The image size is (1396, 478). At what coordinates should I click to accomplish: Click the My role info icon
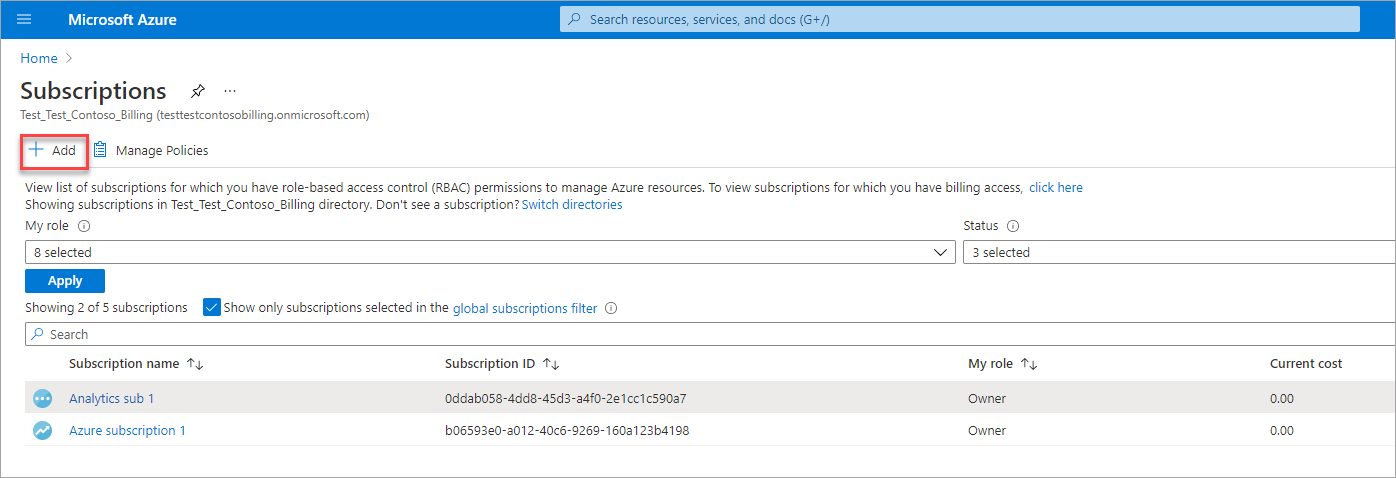click(84, 226)
